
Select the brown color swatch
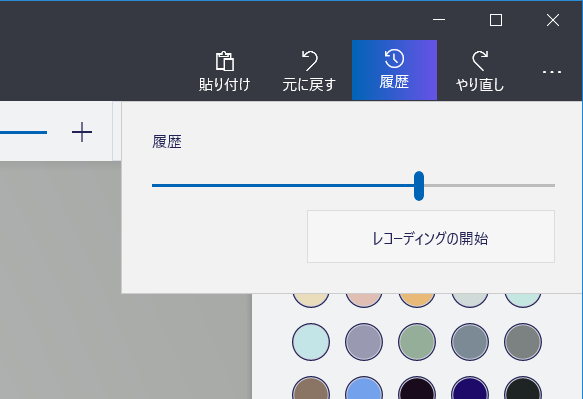pos(311,388)
